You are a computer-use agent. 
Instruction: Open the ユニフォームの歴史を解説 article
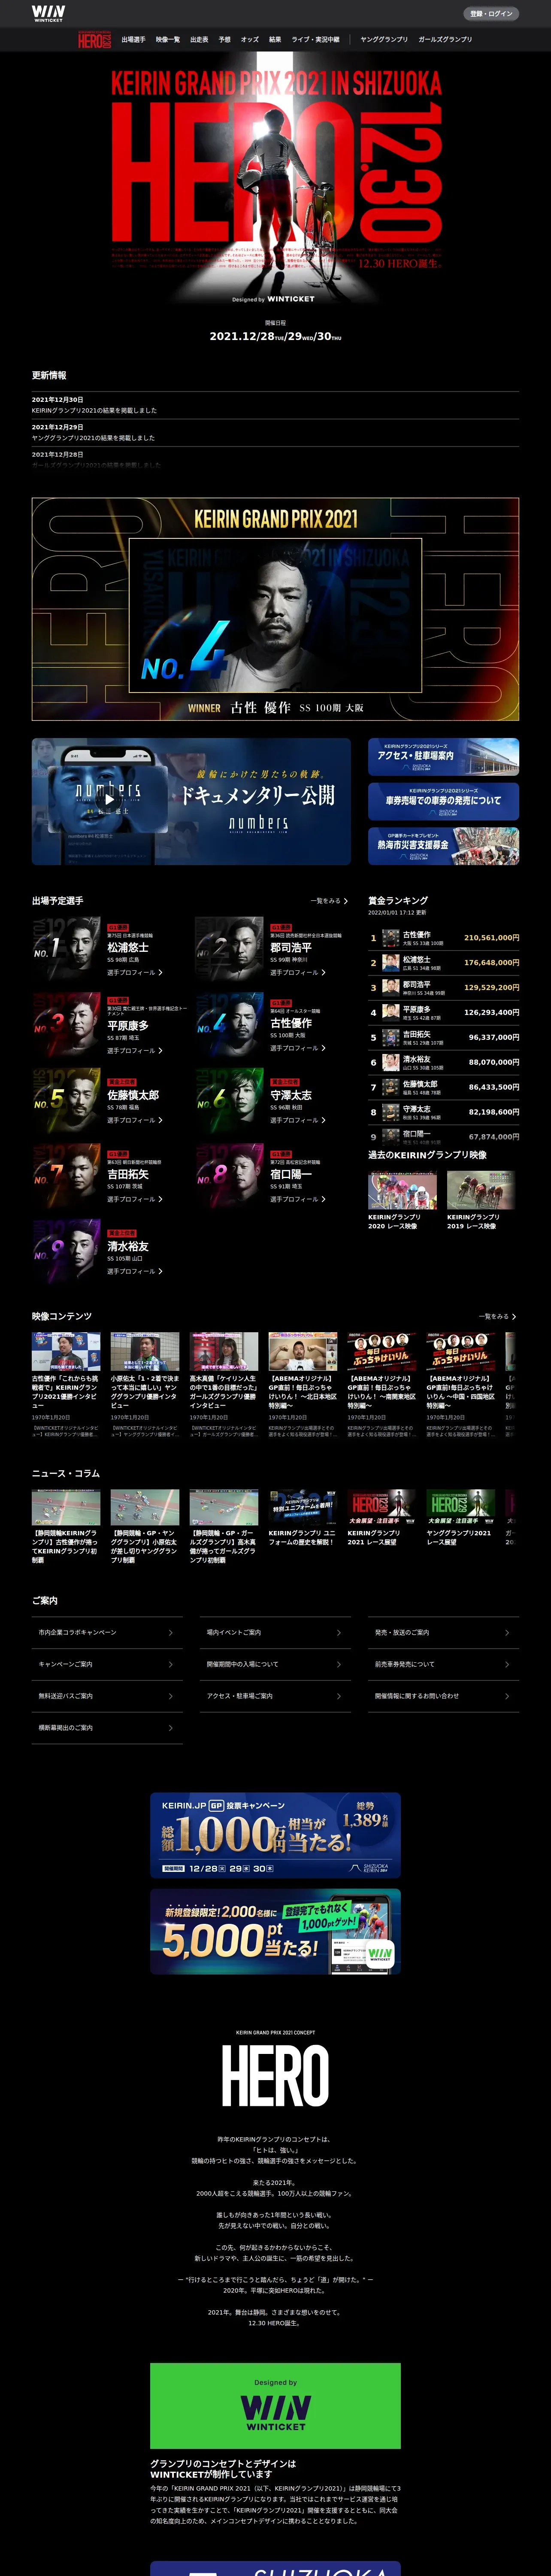(x=303, y=1508)
